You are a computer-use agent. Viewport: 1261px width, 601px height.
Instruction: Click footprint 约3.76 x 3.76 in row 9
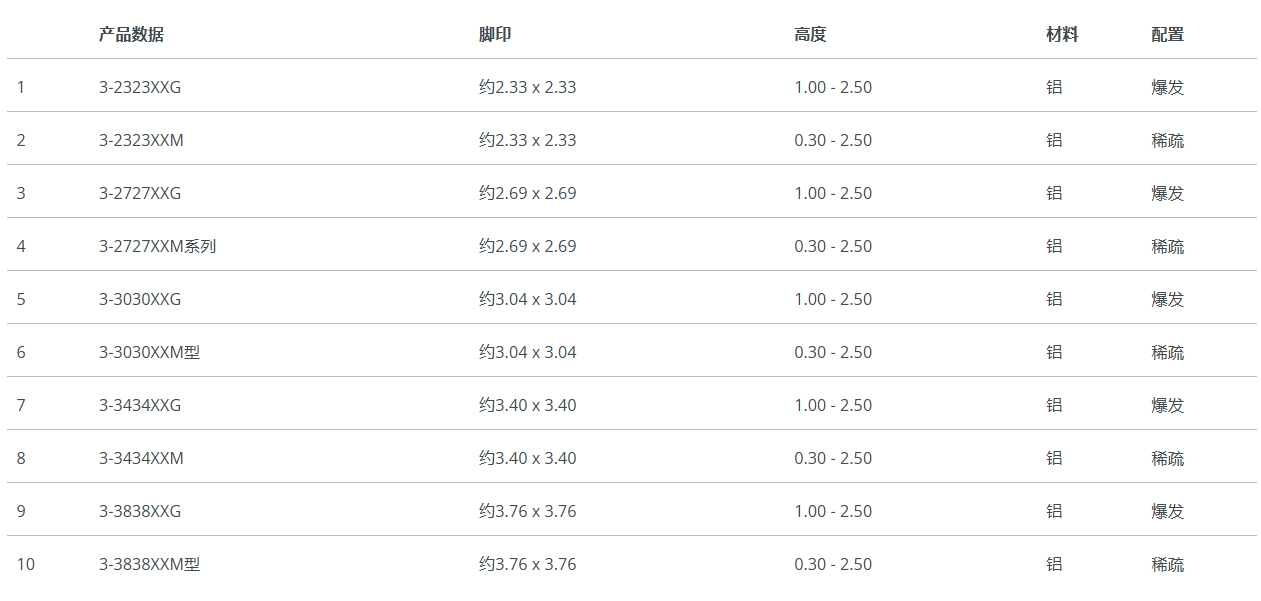click(527, 511)
